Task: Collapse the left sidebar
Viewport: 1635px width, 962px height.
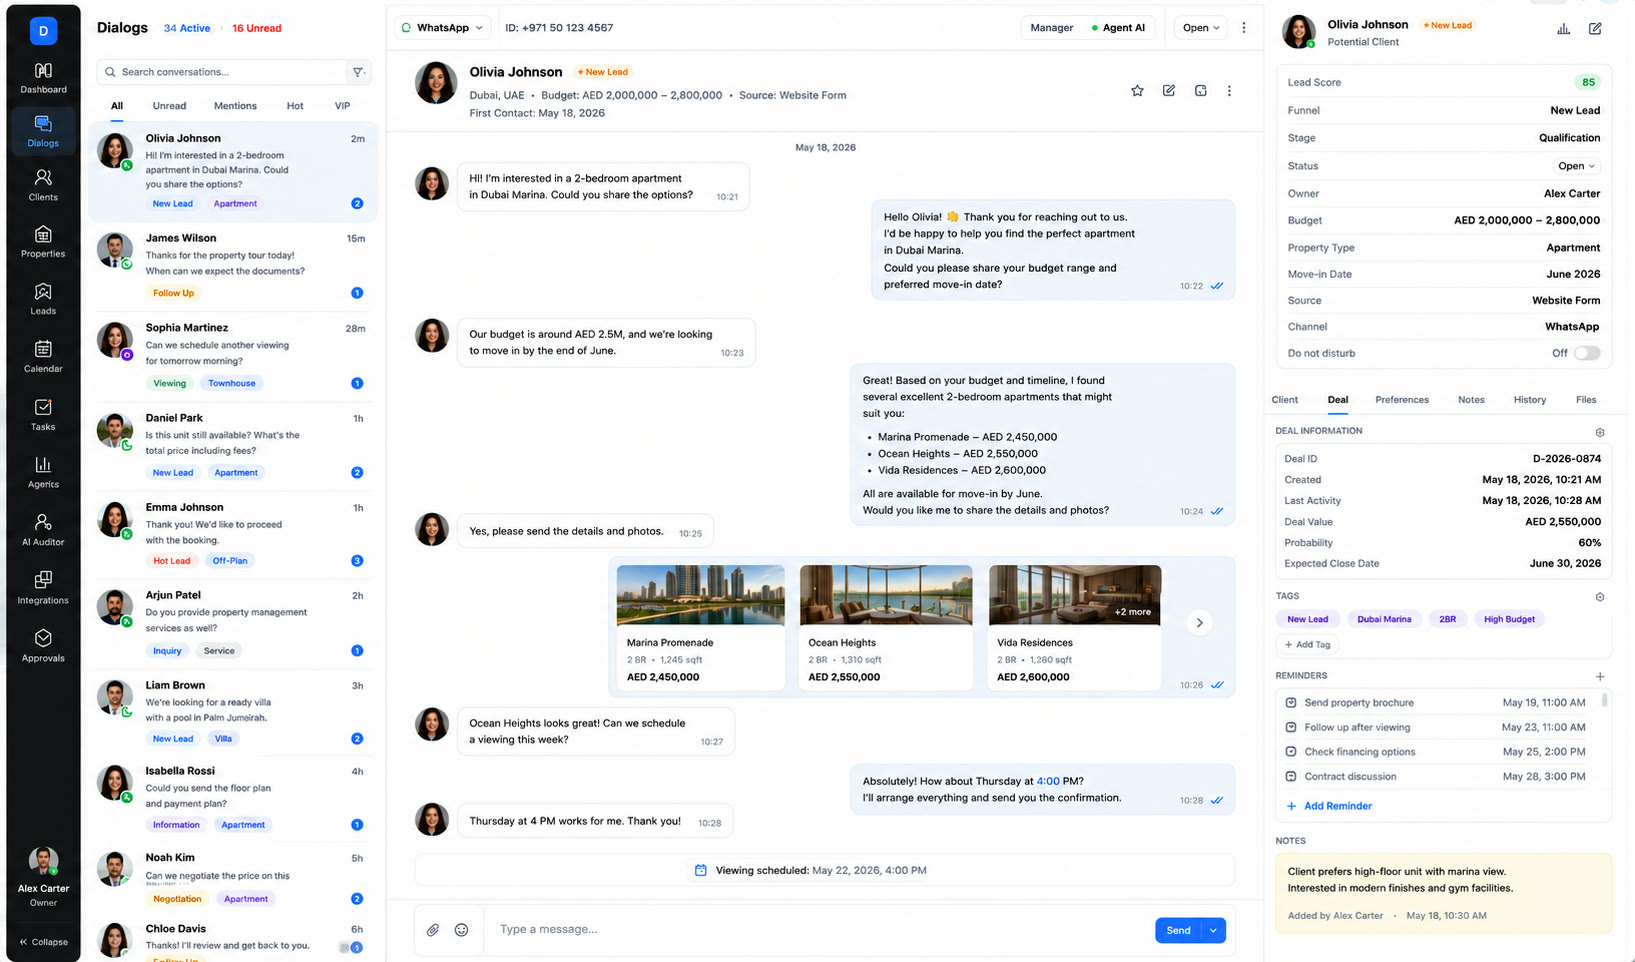Action: pos(44,942)
